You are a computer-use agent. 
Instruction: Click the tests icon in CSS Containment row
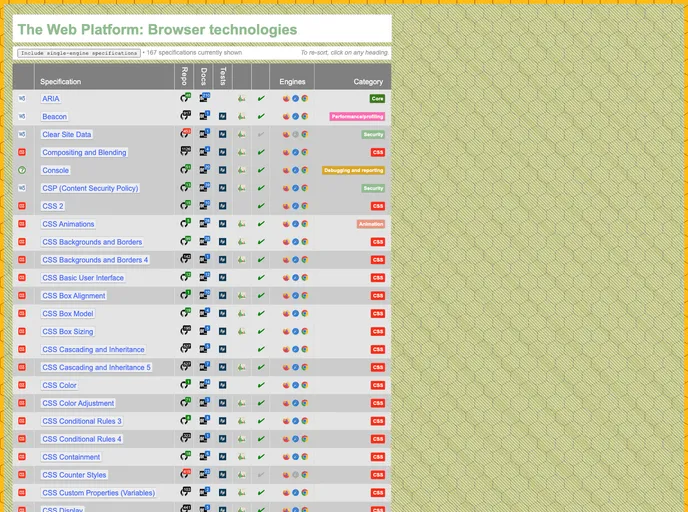(222, 457)
